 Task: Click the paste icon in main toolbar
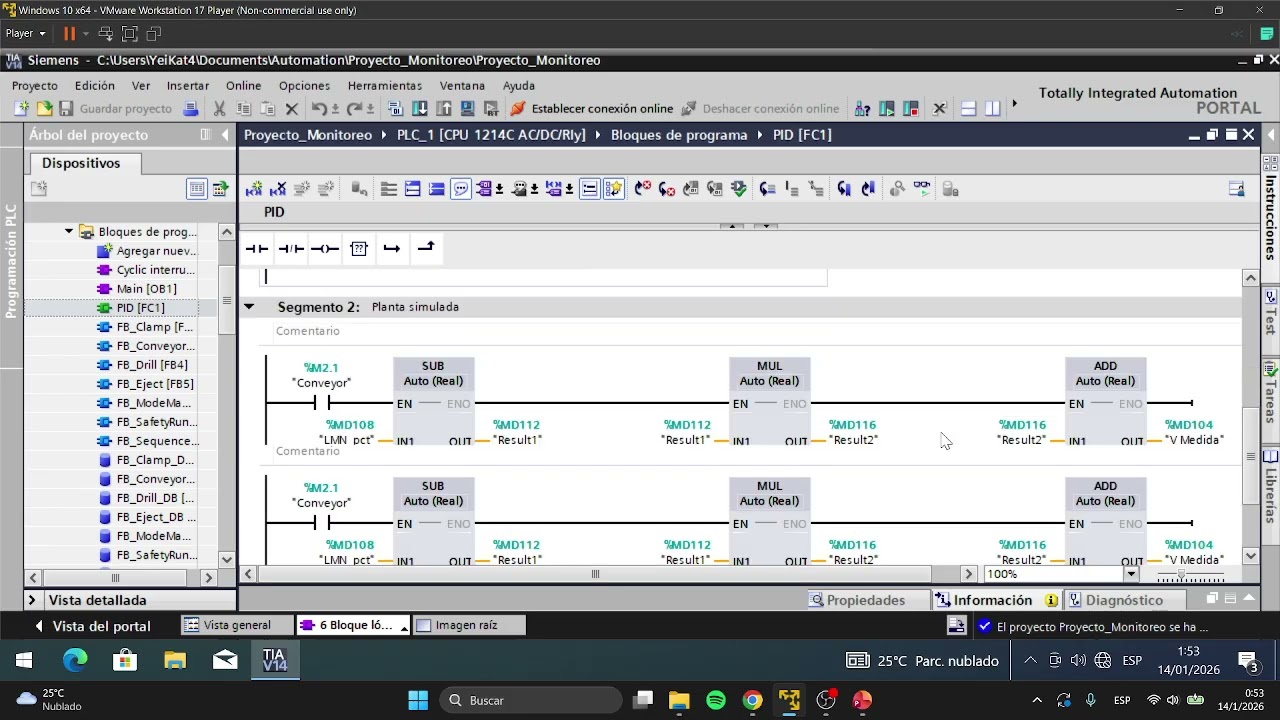[267, 108]
